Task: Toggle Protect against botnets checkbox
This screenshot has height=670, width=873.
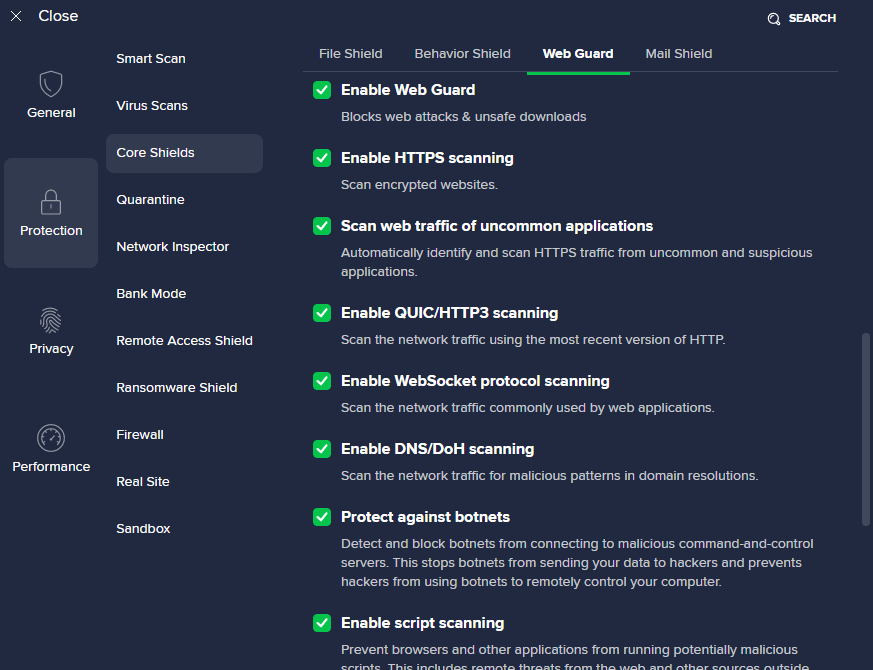Action: pos(322,517)
